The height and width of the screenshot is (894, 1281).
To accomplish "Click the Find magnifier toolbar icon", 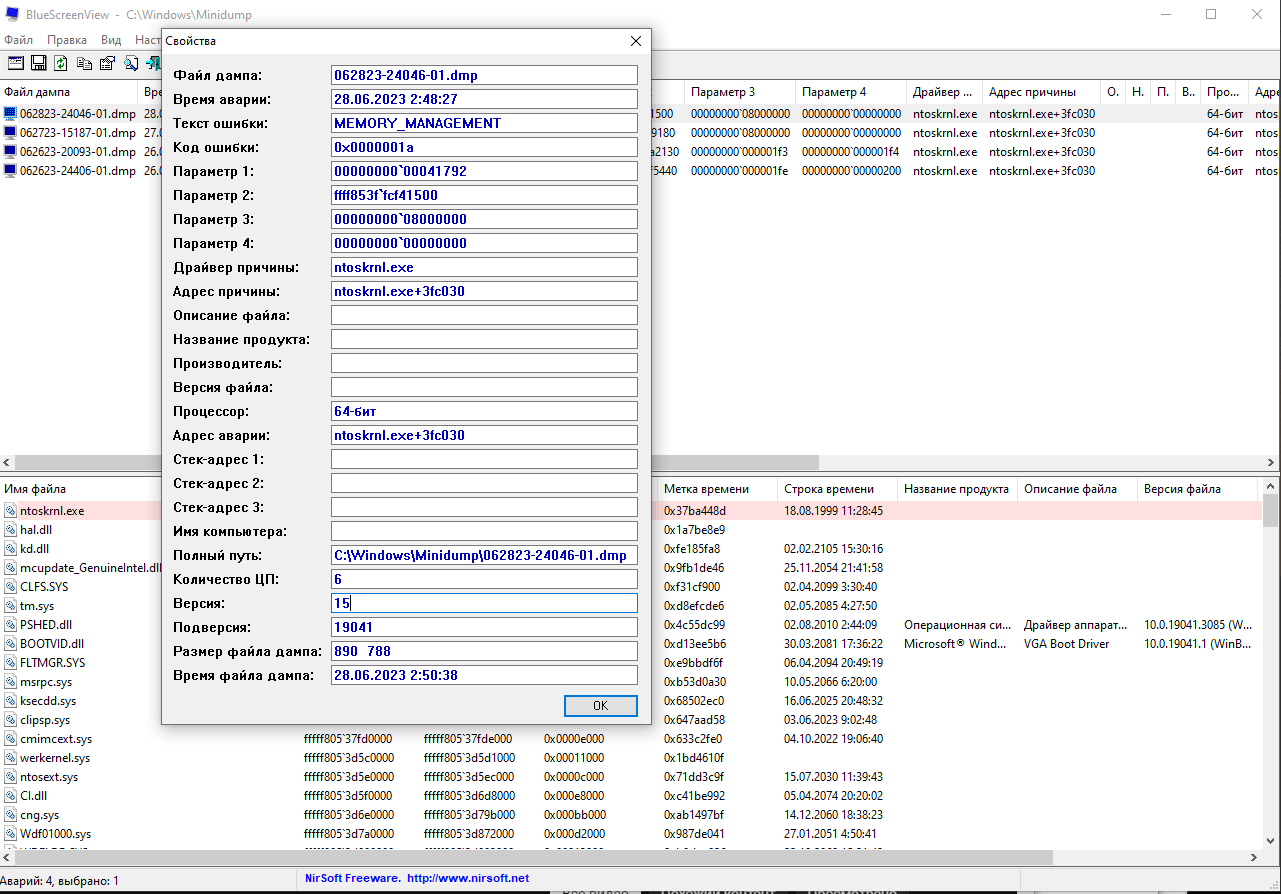I will [131, 64].
